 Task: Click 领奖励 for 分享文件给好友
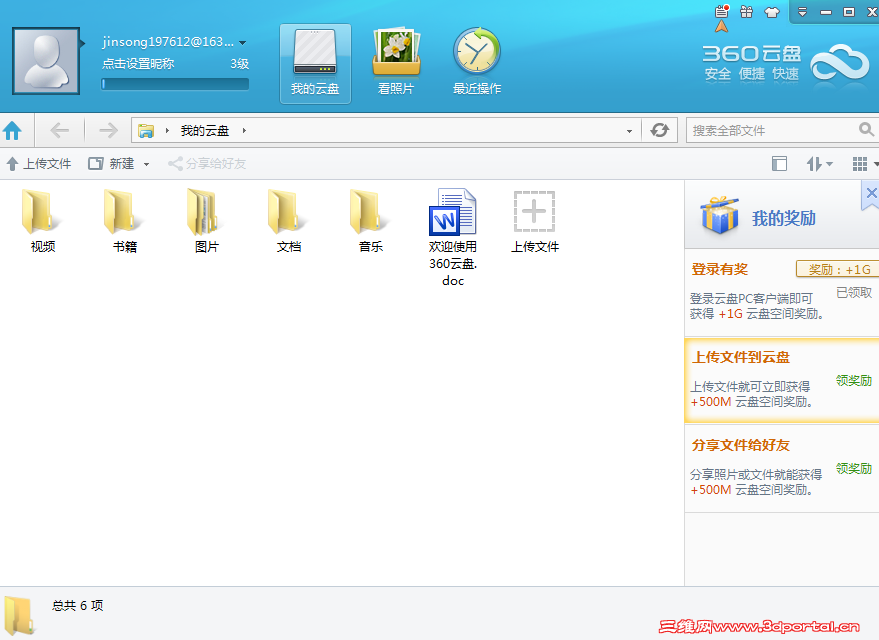coord(854,469)
